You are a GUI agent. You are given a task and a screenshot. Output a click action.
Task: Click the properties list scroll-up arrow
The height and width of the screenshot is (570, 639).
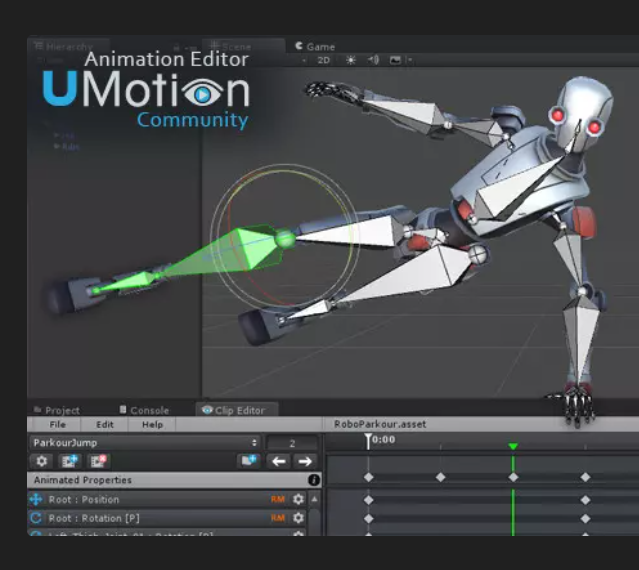click(x=314, y=499)
